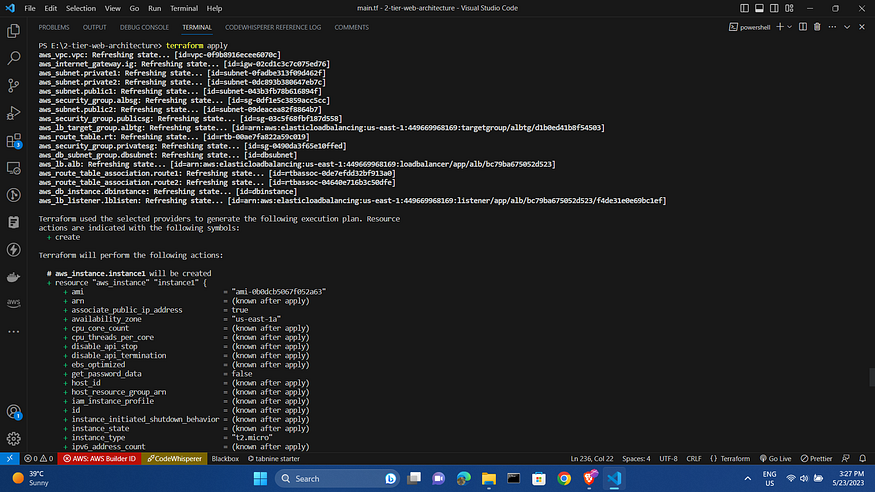Kill terminal with trash icon
The width and height of the screenshot is (875, 492).
click(x=817, y=27)
